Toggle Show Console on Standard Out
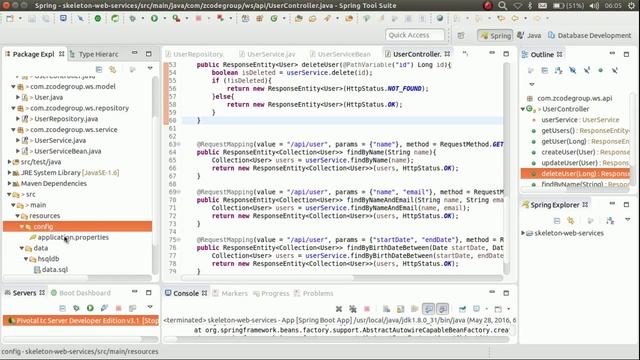 coord(428,309)
